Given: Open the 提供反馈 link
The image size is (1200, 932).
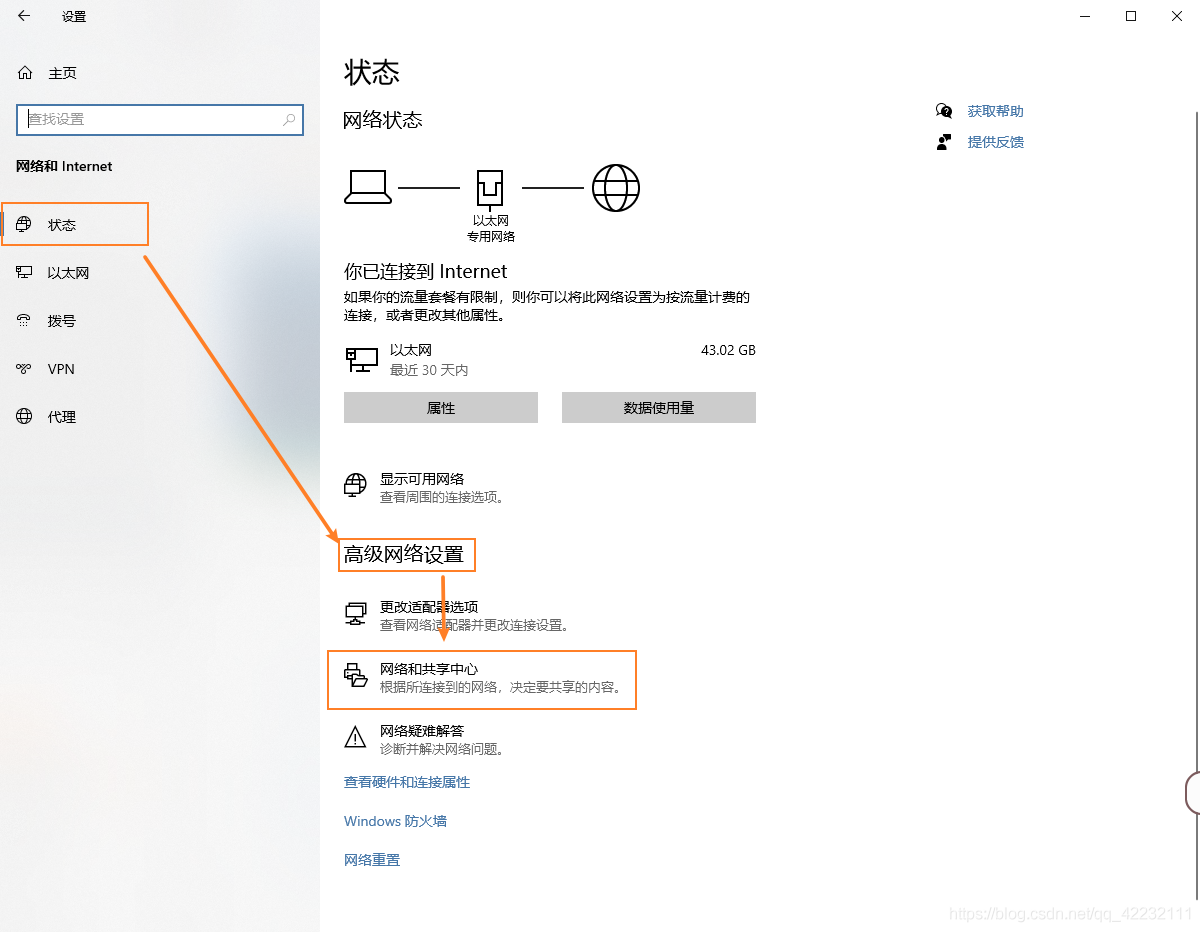Looking at the screenshot, I should coord(995,142).
